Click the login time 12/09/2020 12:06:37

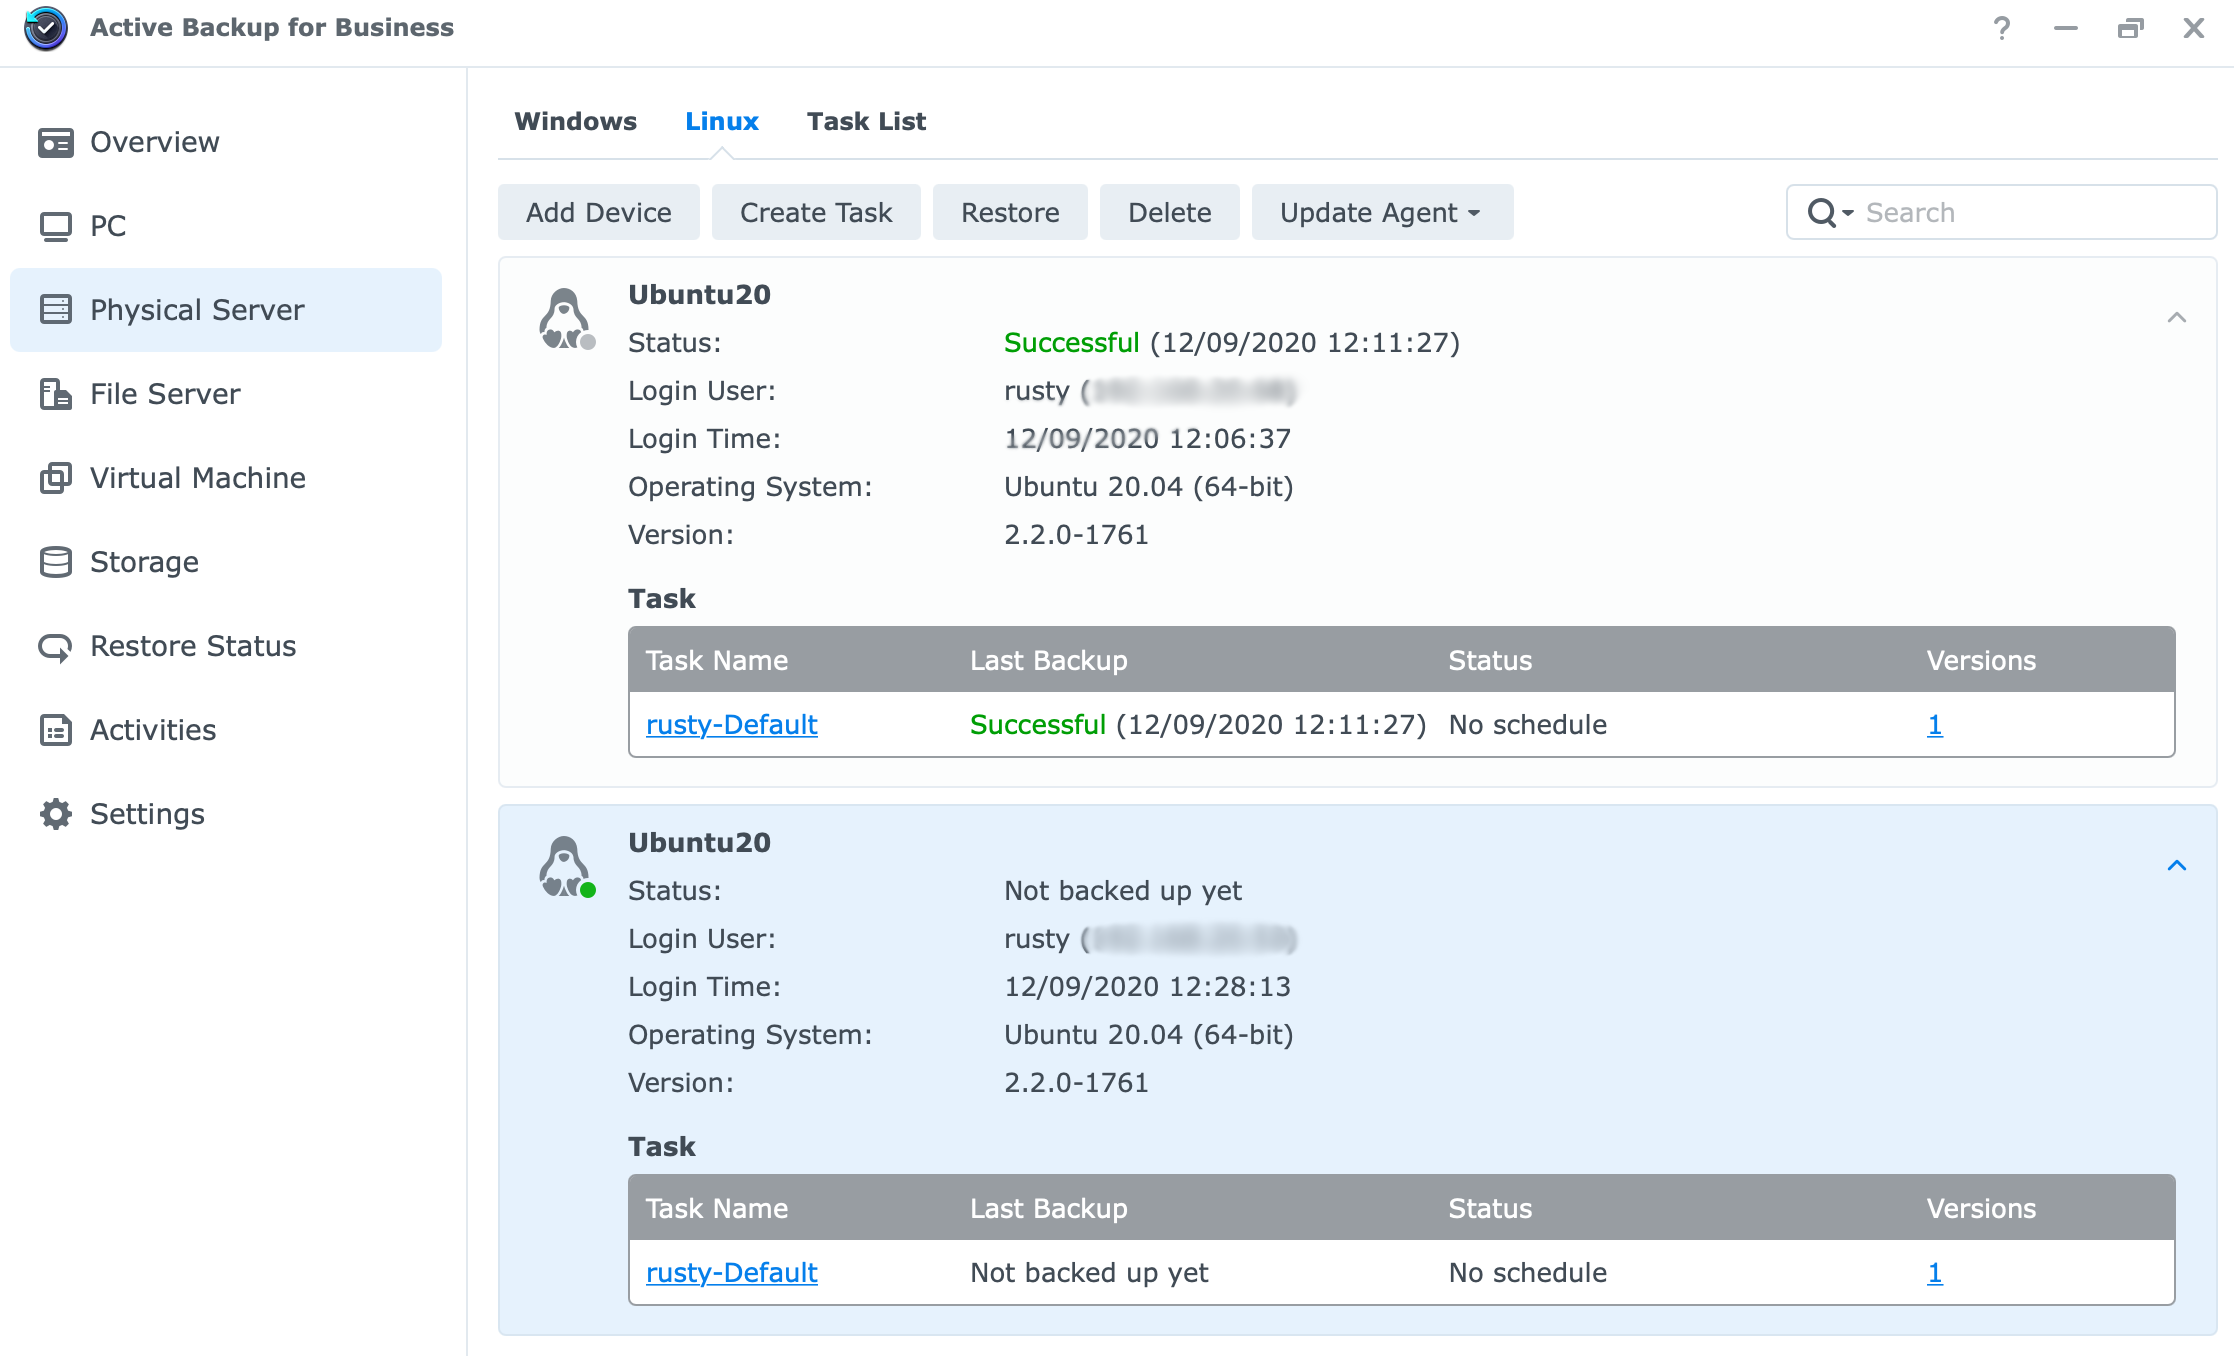(x=1147, y=439)
